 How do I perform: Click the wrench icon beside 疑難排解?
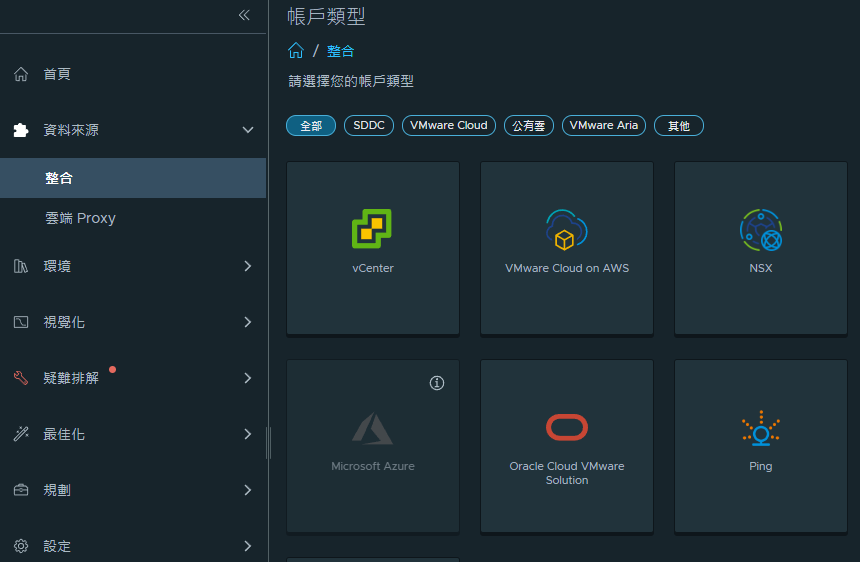(x=21, y=378)
